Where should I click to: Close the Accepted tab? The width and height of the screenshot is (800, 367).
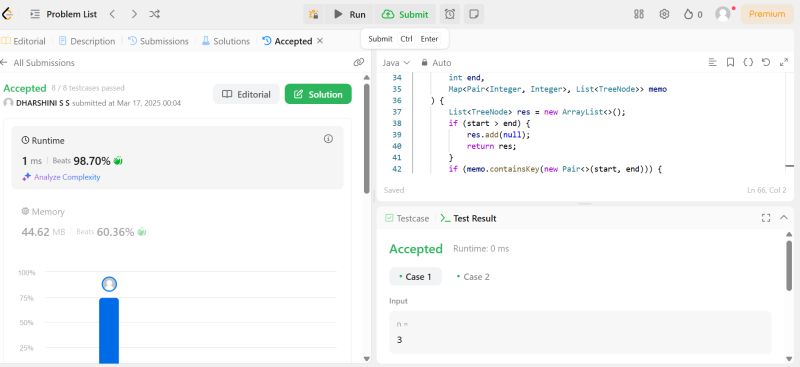[x=320, y=41]
